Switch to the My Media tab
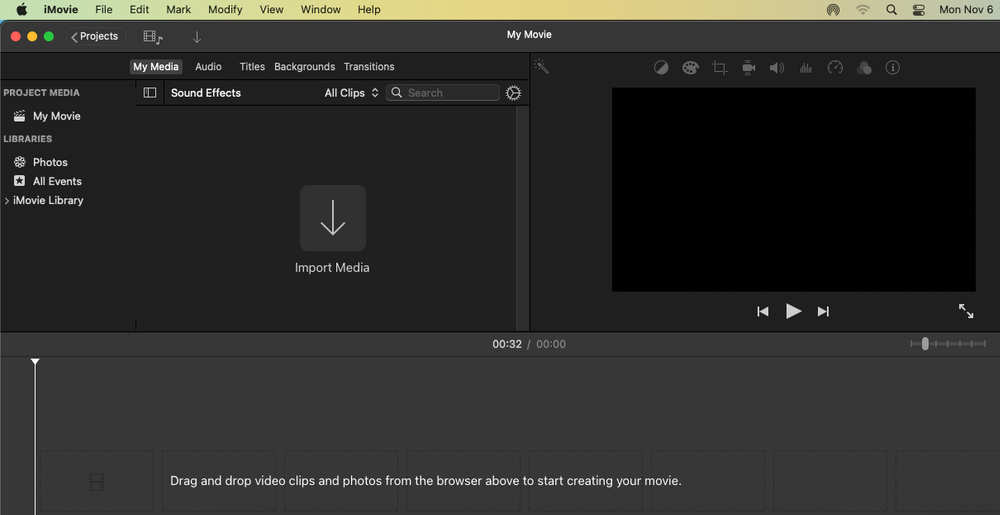1000x515 pixels. click(156, 66)
